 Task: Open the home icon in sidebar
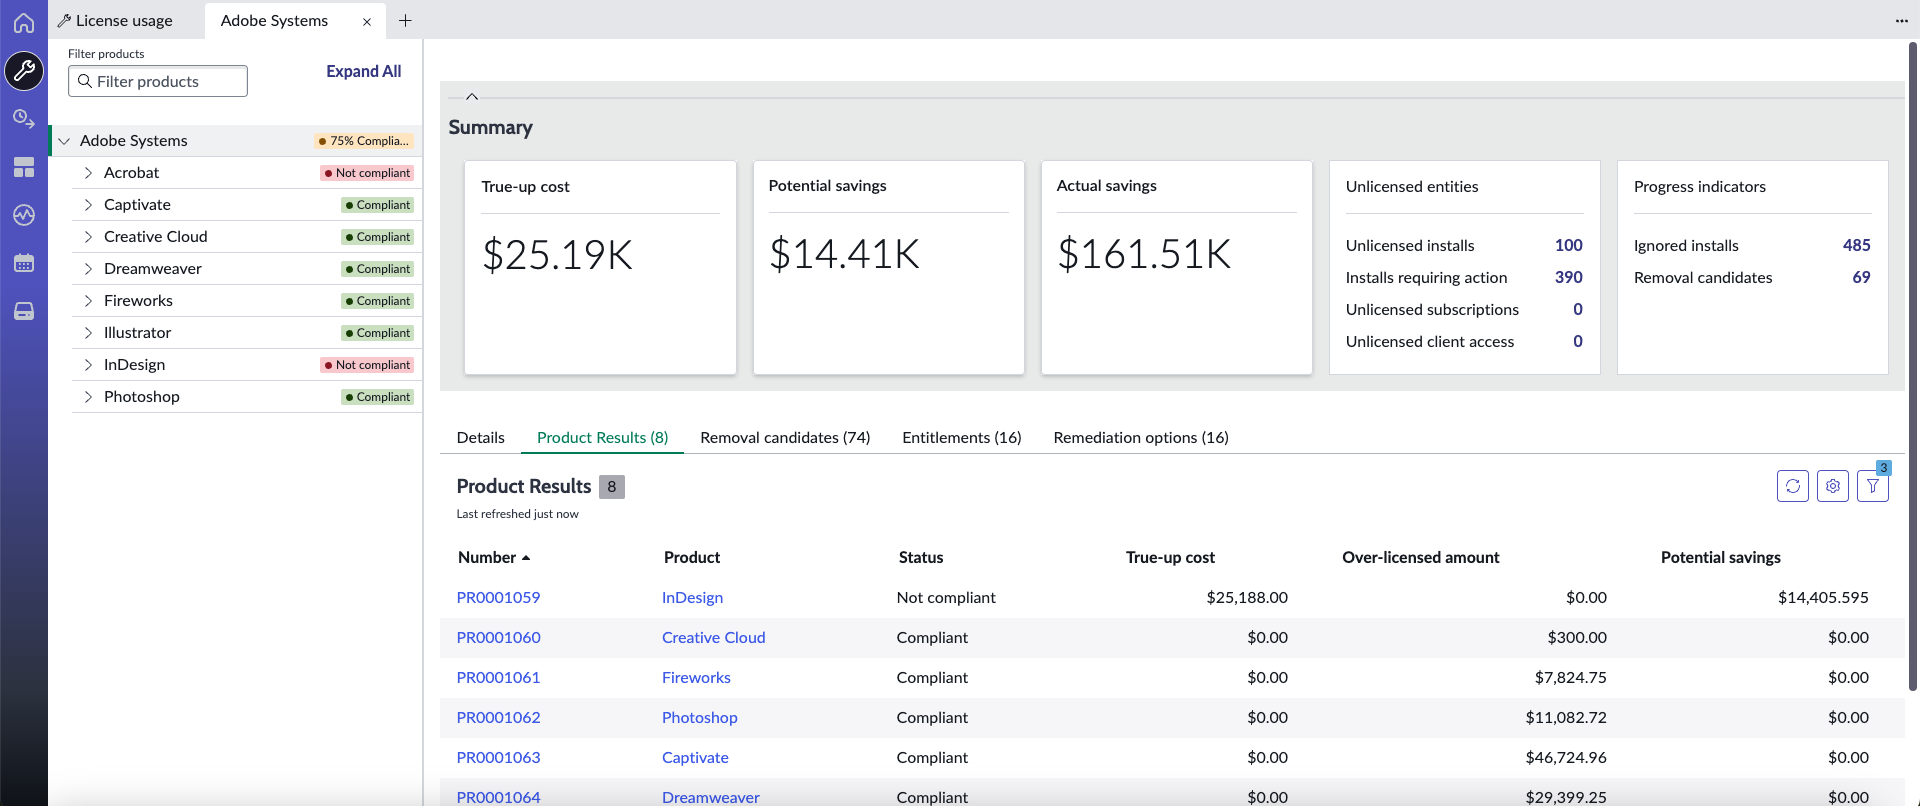24,22
